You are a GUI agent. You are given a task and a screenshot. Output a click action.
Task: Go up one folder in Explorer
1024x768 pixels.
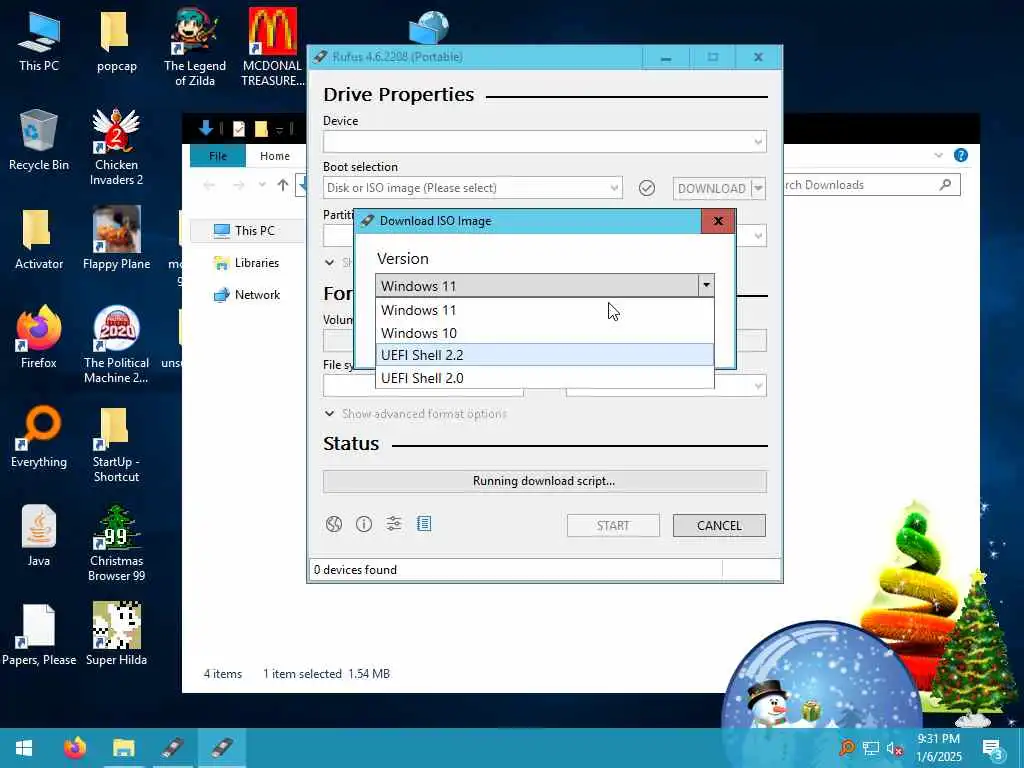[x=282, y=185]
